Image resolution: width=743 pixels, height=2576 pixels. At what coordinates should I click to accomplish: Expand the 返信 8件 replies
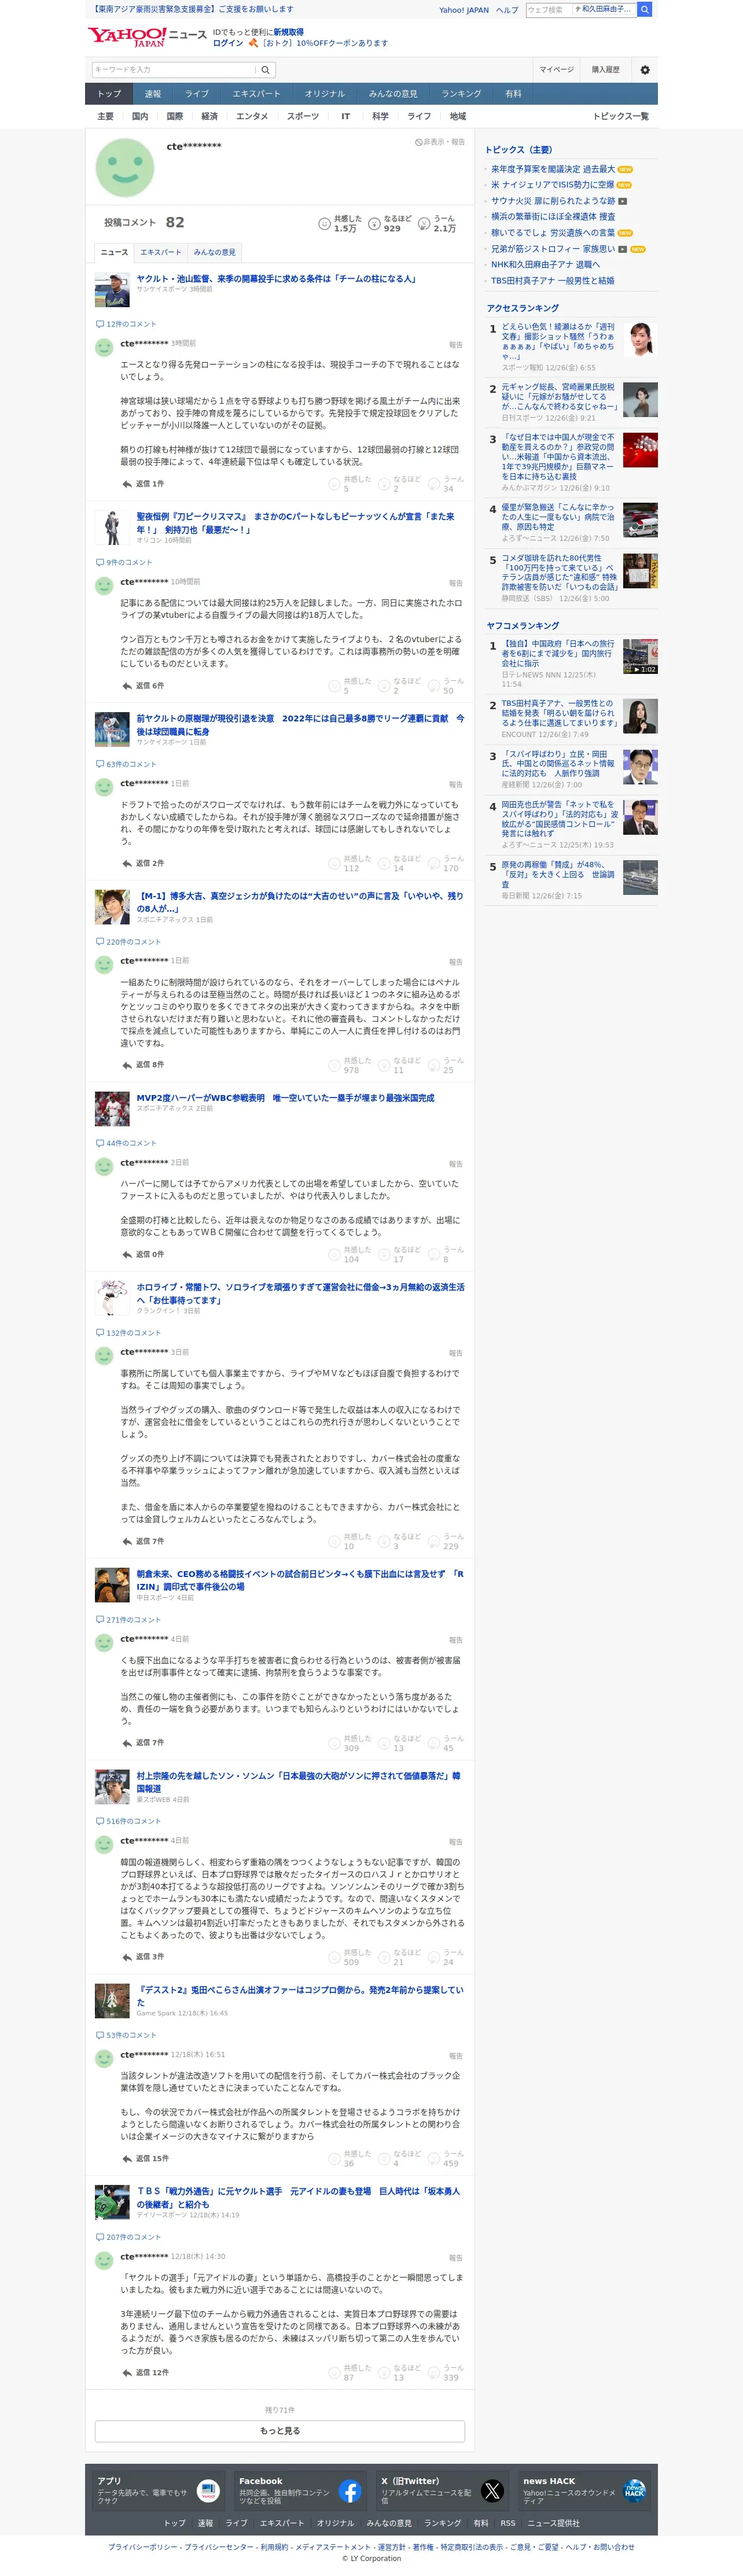coord(143,1065)
